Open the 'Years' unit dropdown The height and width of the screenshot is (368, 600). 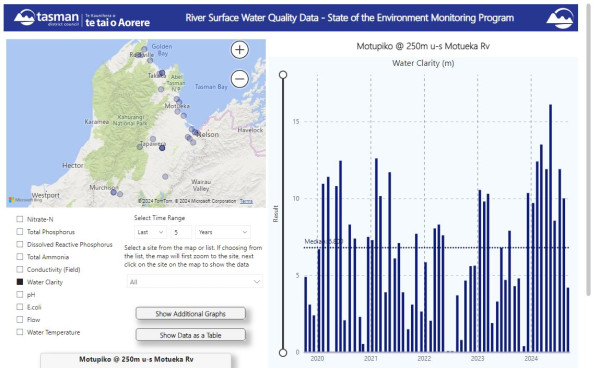click(x=223, y=232)
